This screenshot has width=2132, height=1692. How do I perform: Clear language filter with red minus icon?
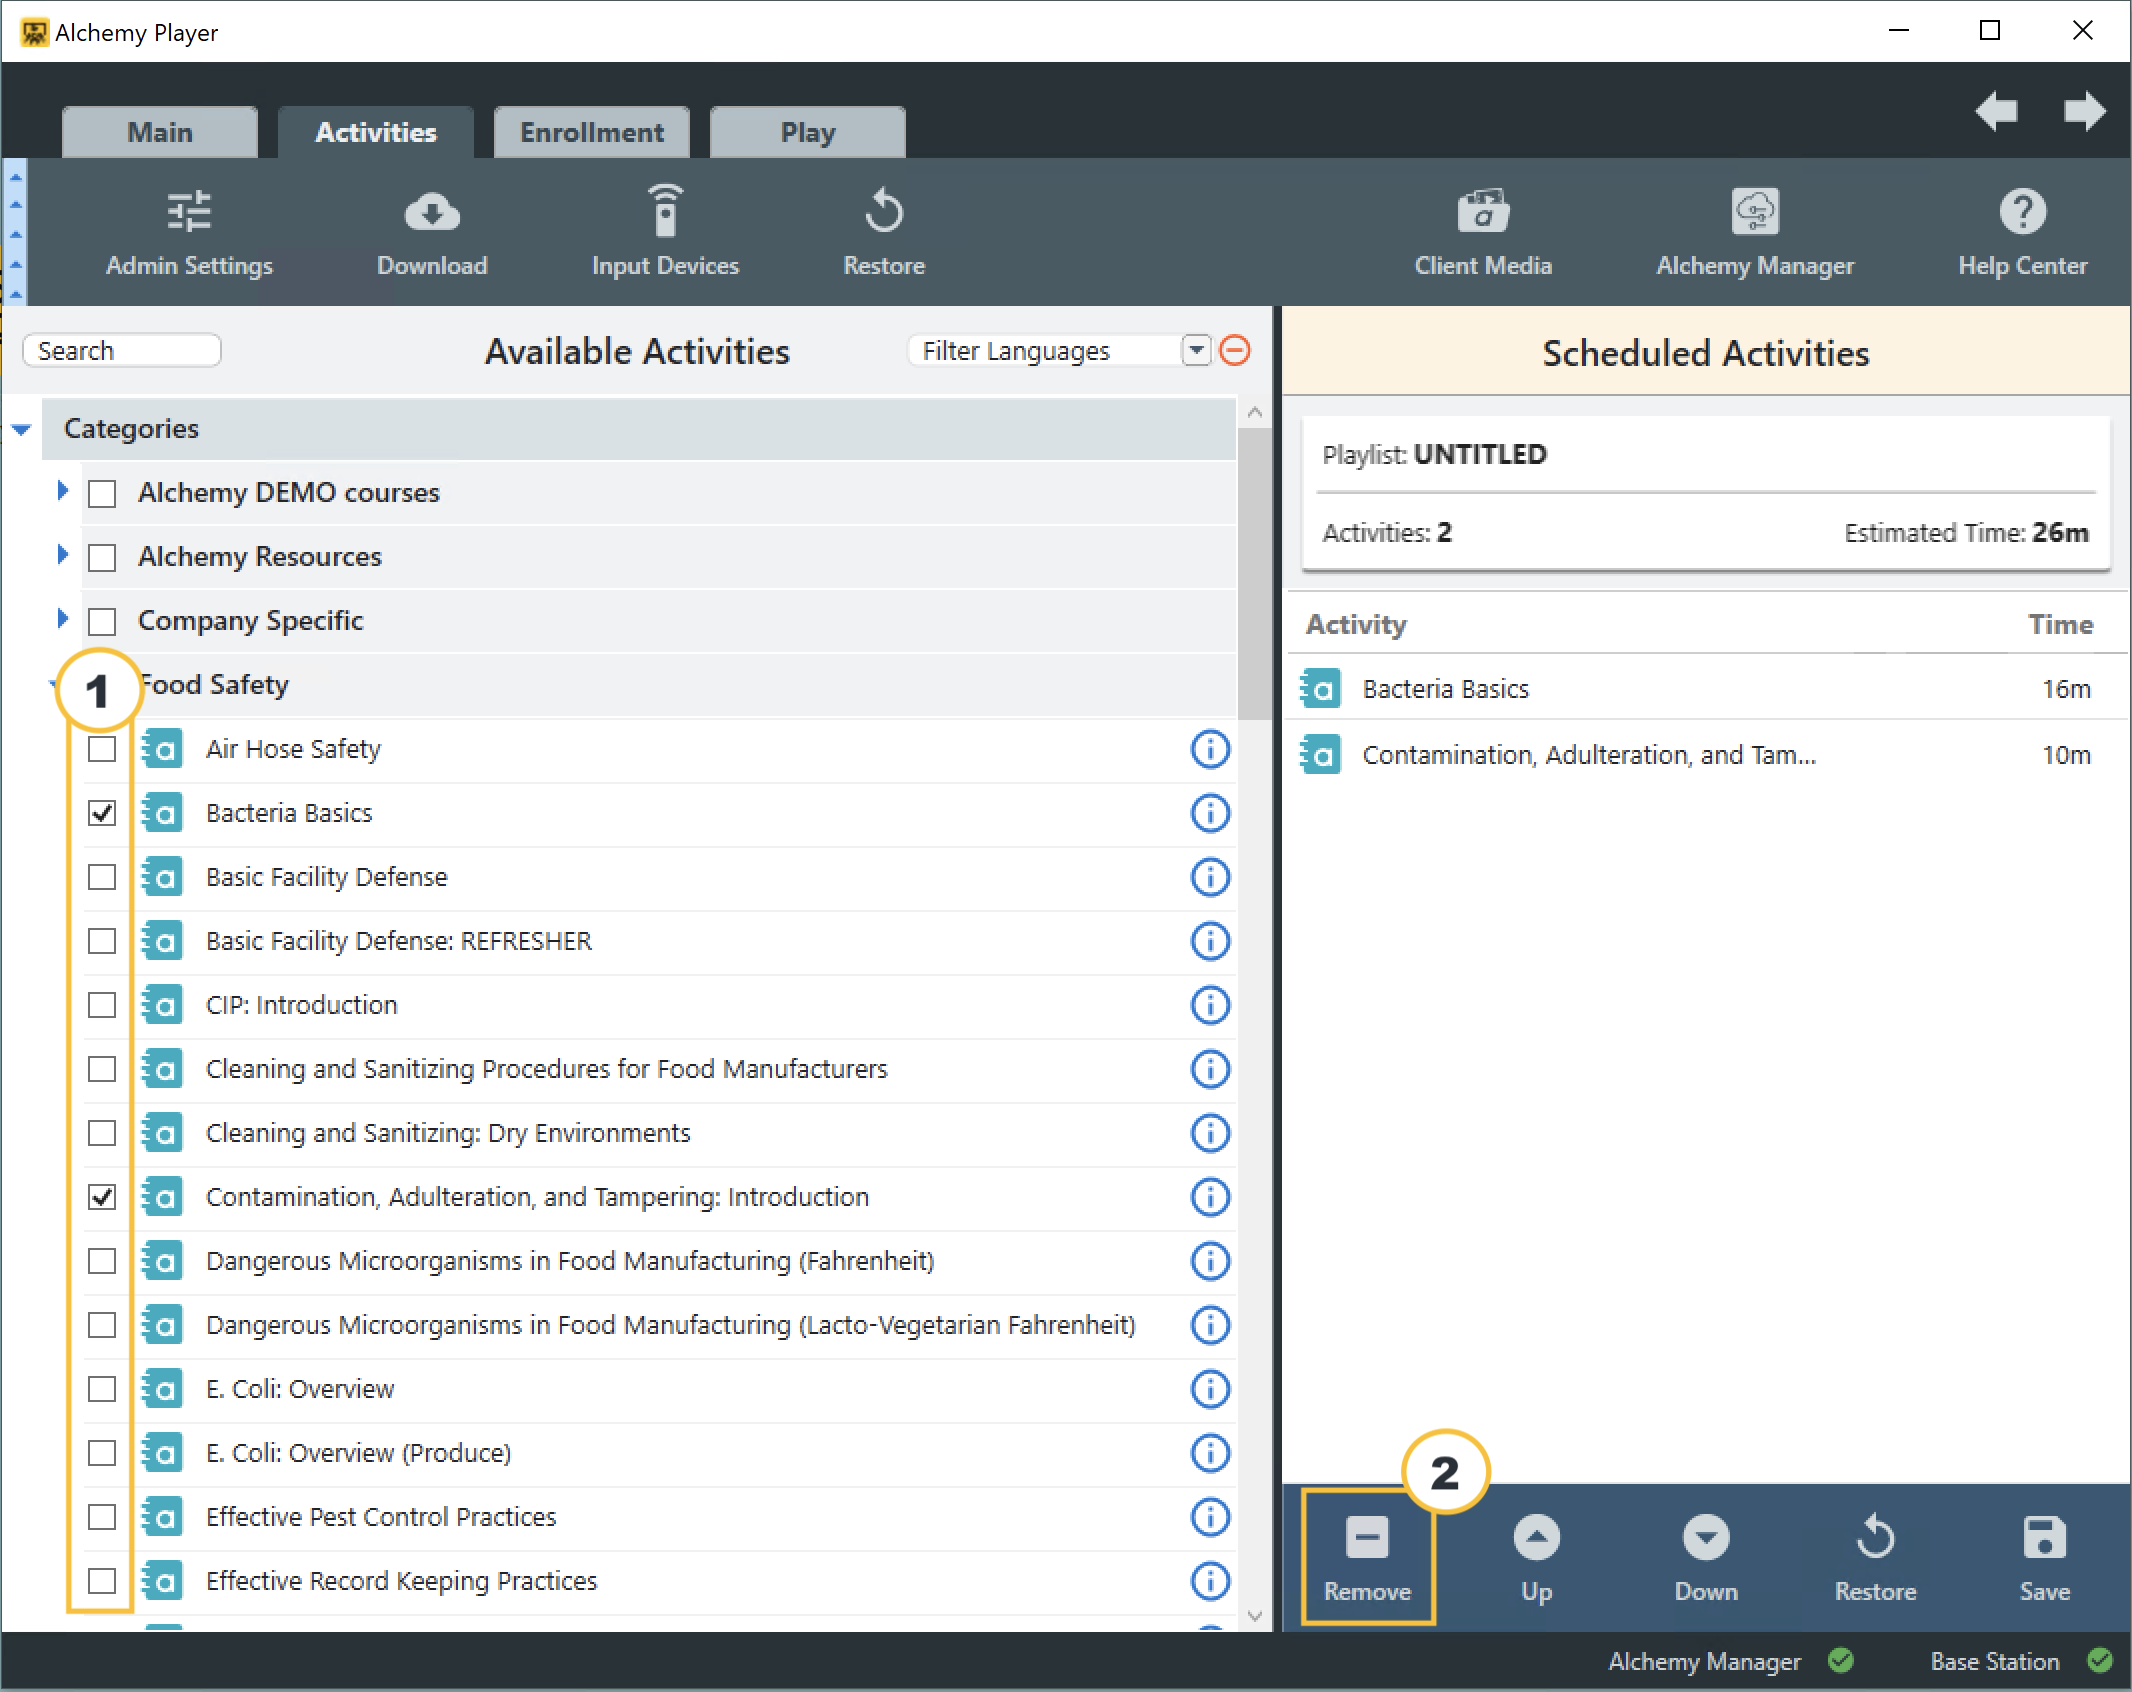[1235, 351]
